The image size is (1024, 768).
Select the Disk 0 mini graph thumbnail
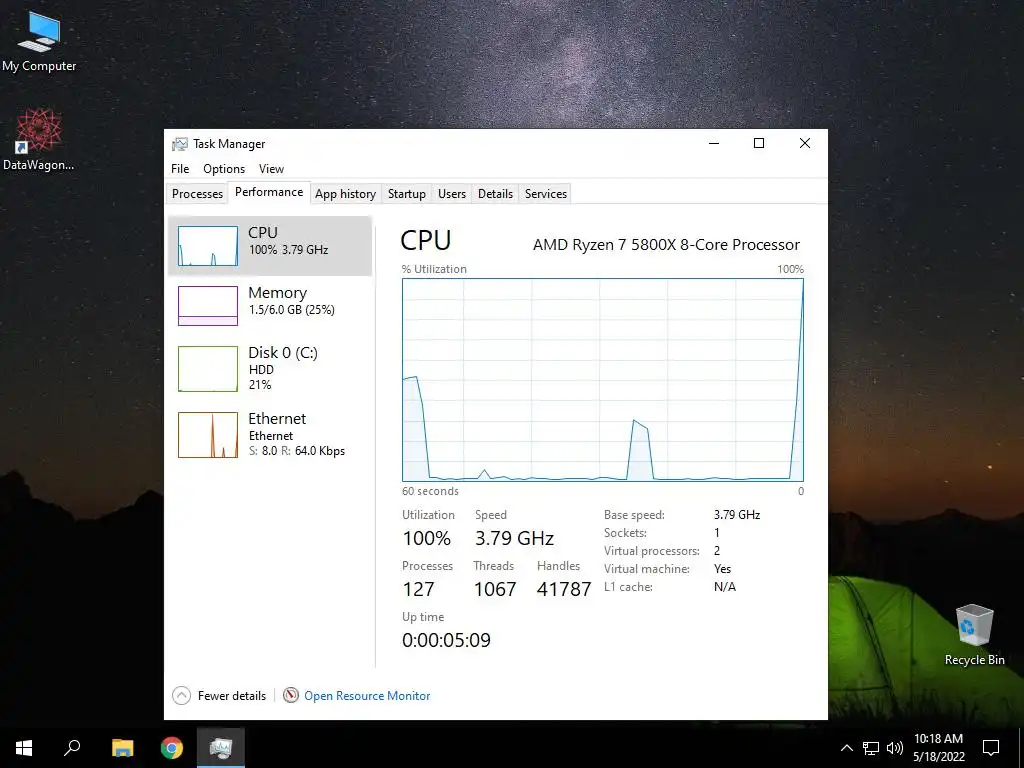[x=208, y=369]
